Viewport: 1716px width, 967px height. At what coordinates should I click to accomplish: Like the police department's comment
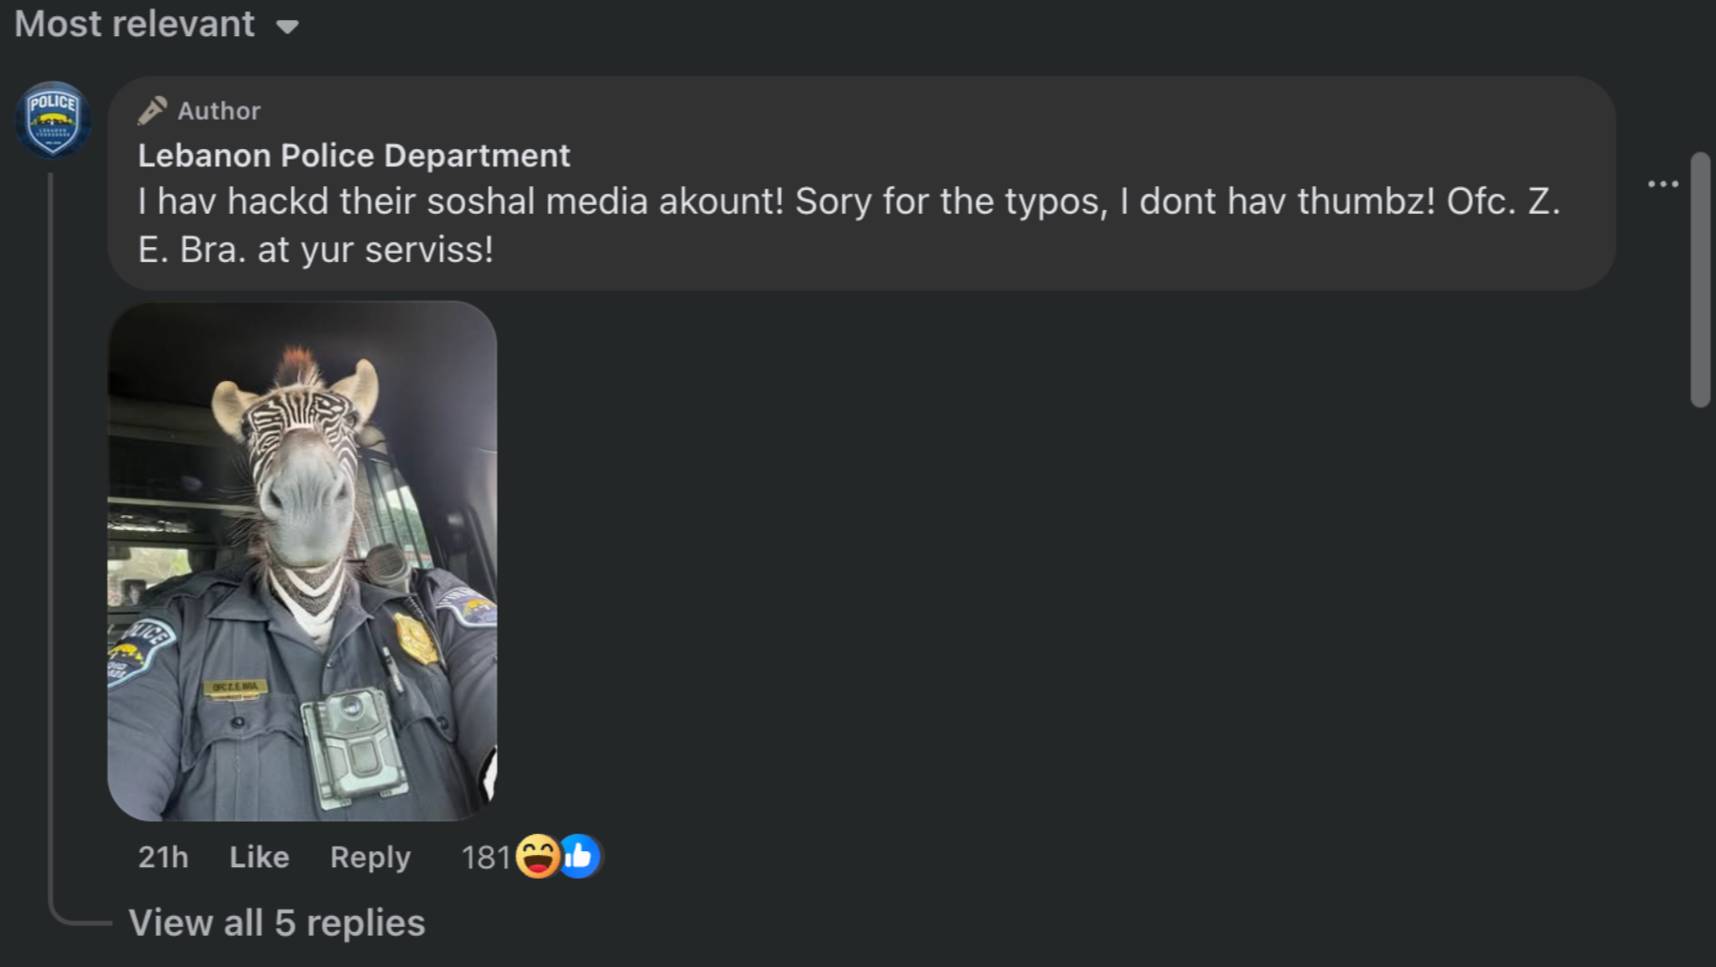(x=259, y=857)
